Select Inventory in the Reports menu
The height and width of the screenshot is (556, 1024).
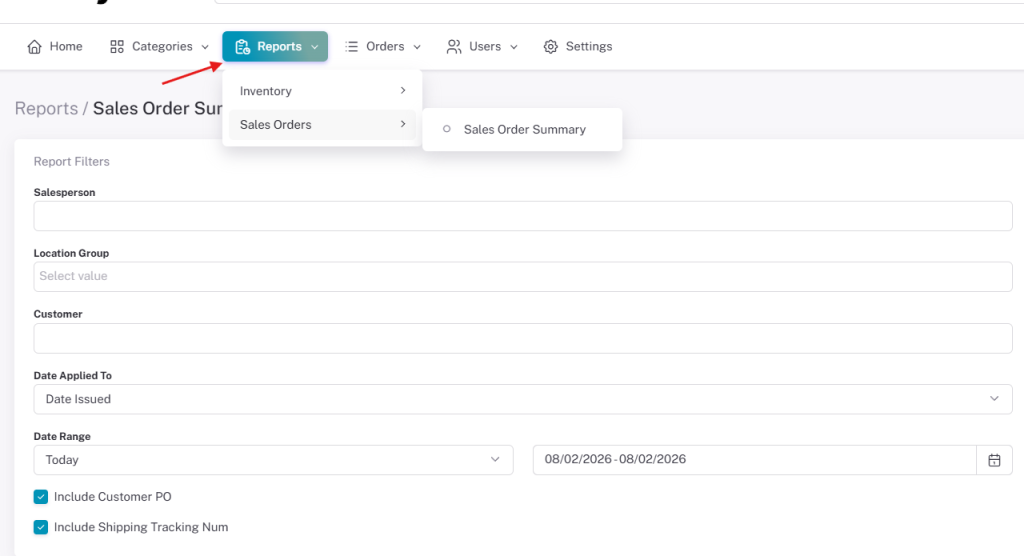pyautogui.click(x=322, y=91)
